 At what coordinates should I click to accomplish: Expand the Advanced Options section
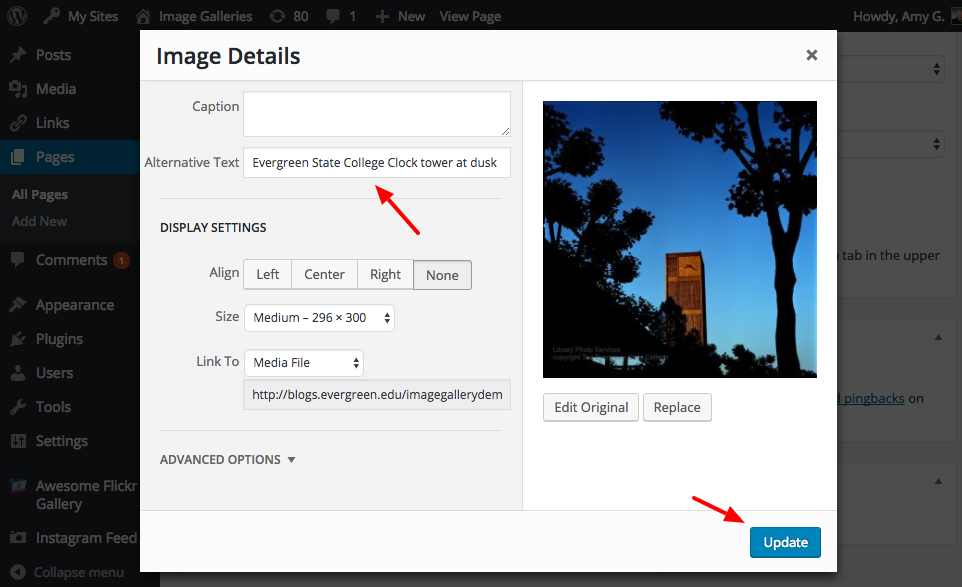click(228, 459)
